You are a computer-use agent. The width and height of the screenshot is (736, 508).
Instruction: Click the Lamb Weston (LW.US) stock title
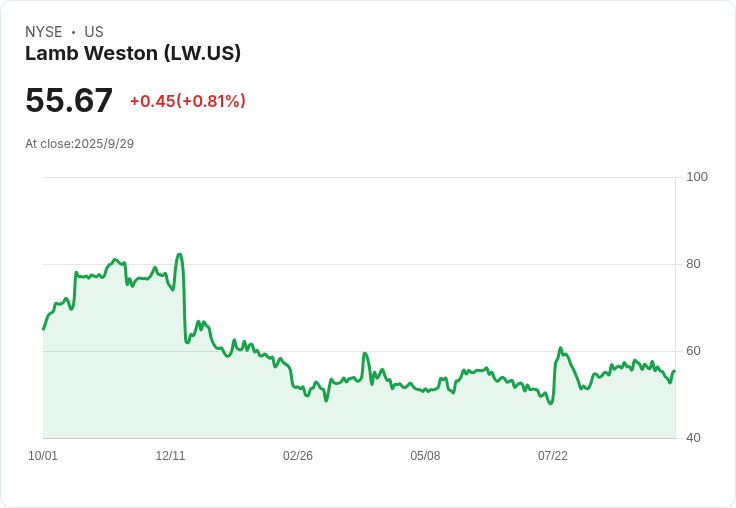(133, 53)
